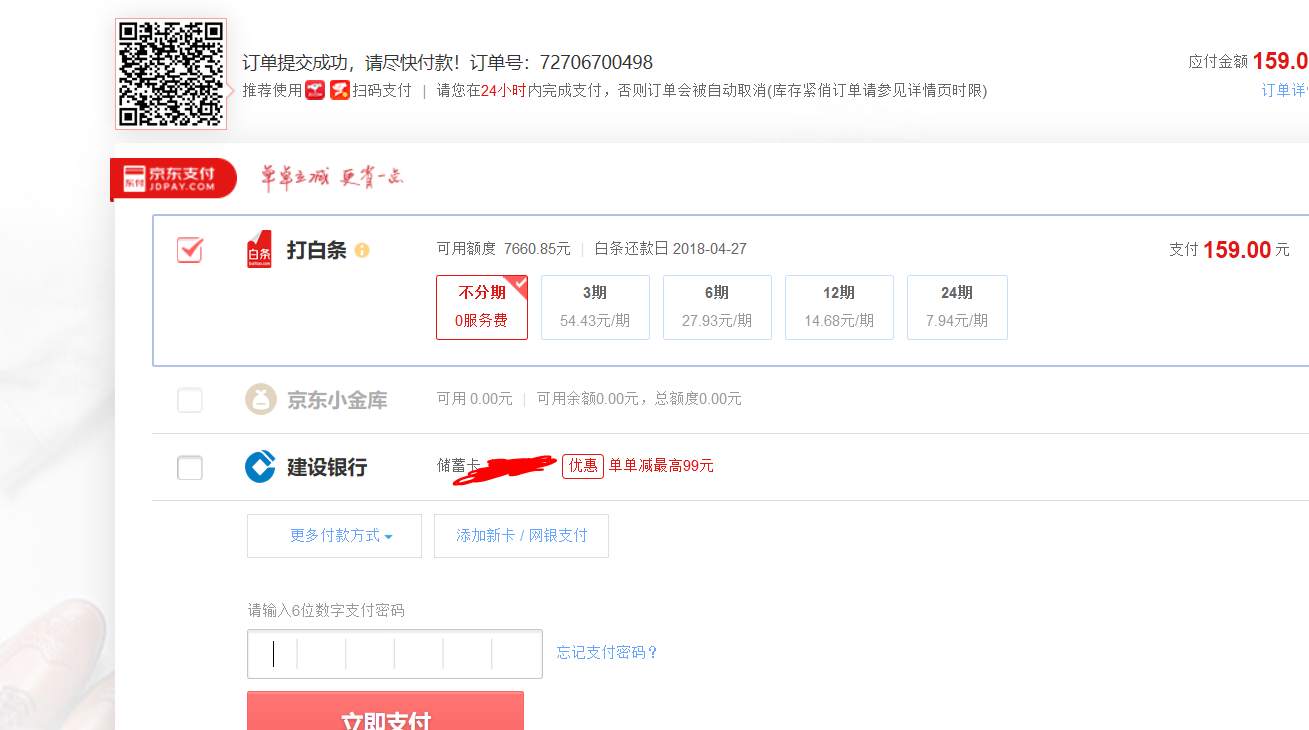Open the 忘记支付密码？ link
This screenshot has height=730, width=1309.
[x=608, y=652]
